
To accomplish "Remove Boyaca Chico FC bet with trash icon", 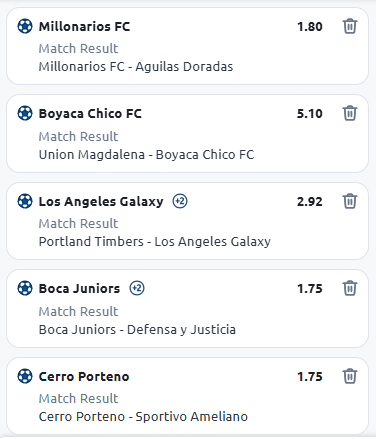I will click(350, 113).
